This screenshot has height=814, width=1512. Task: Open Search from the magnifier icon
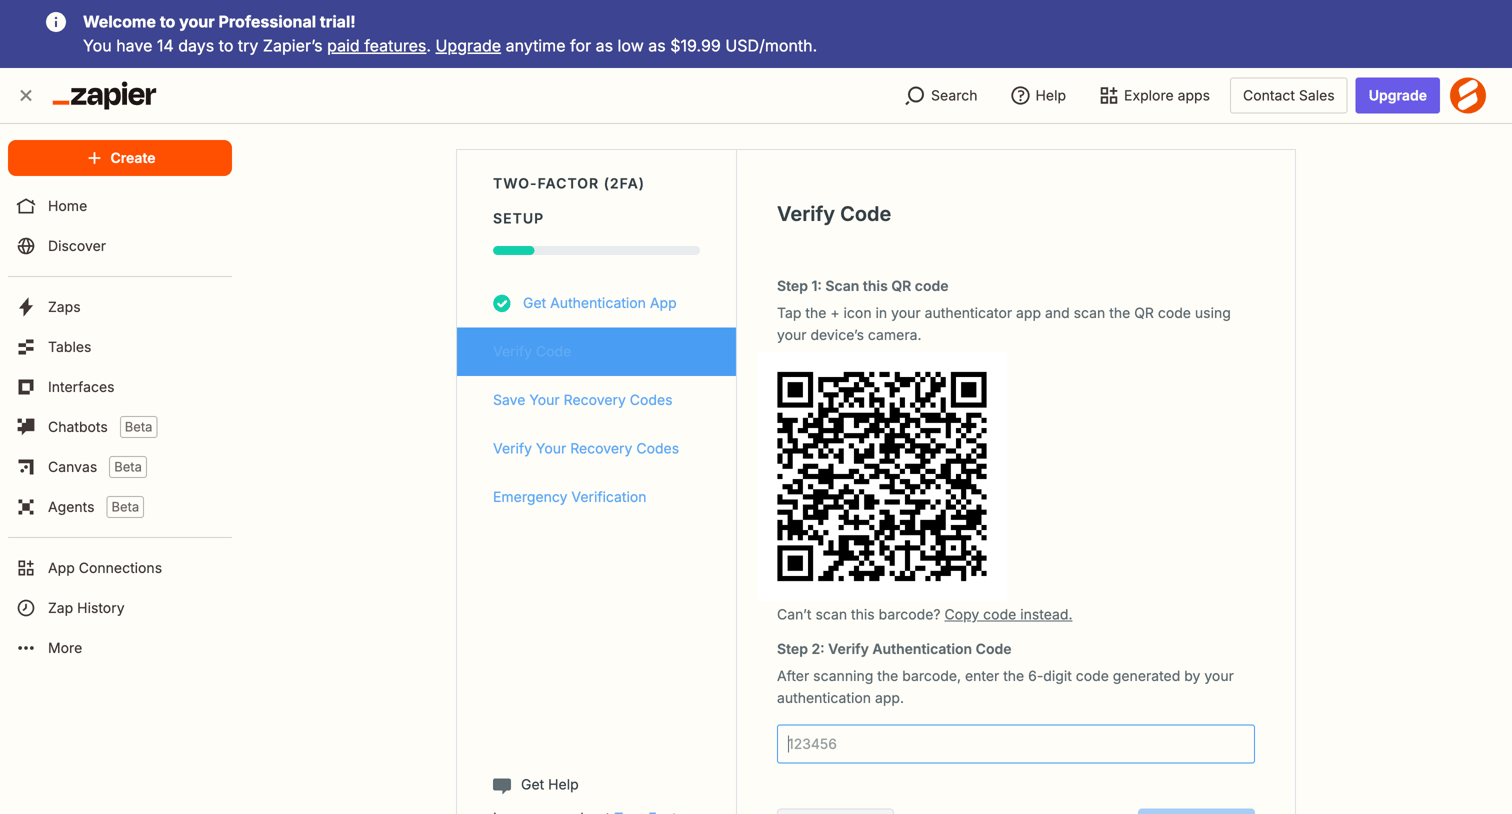pyautogui.click(x=914, y=96)
